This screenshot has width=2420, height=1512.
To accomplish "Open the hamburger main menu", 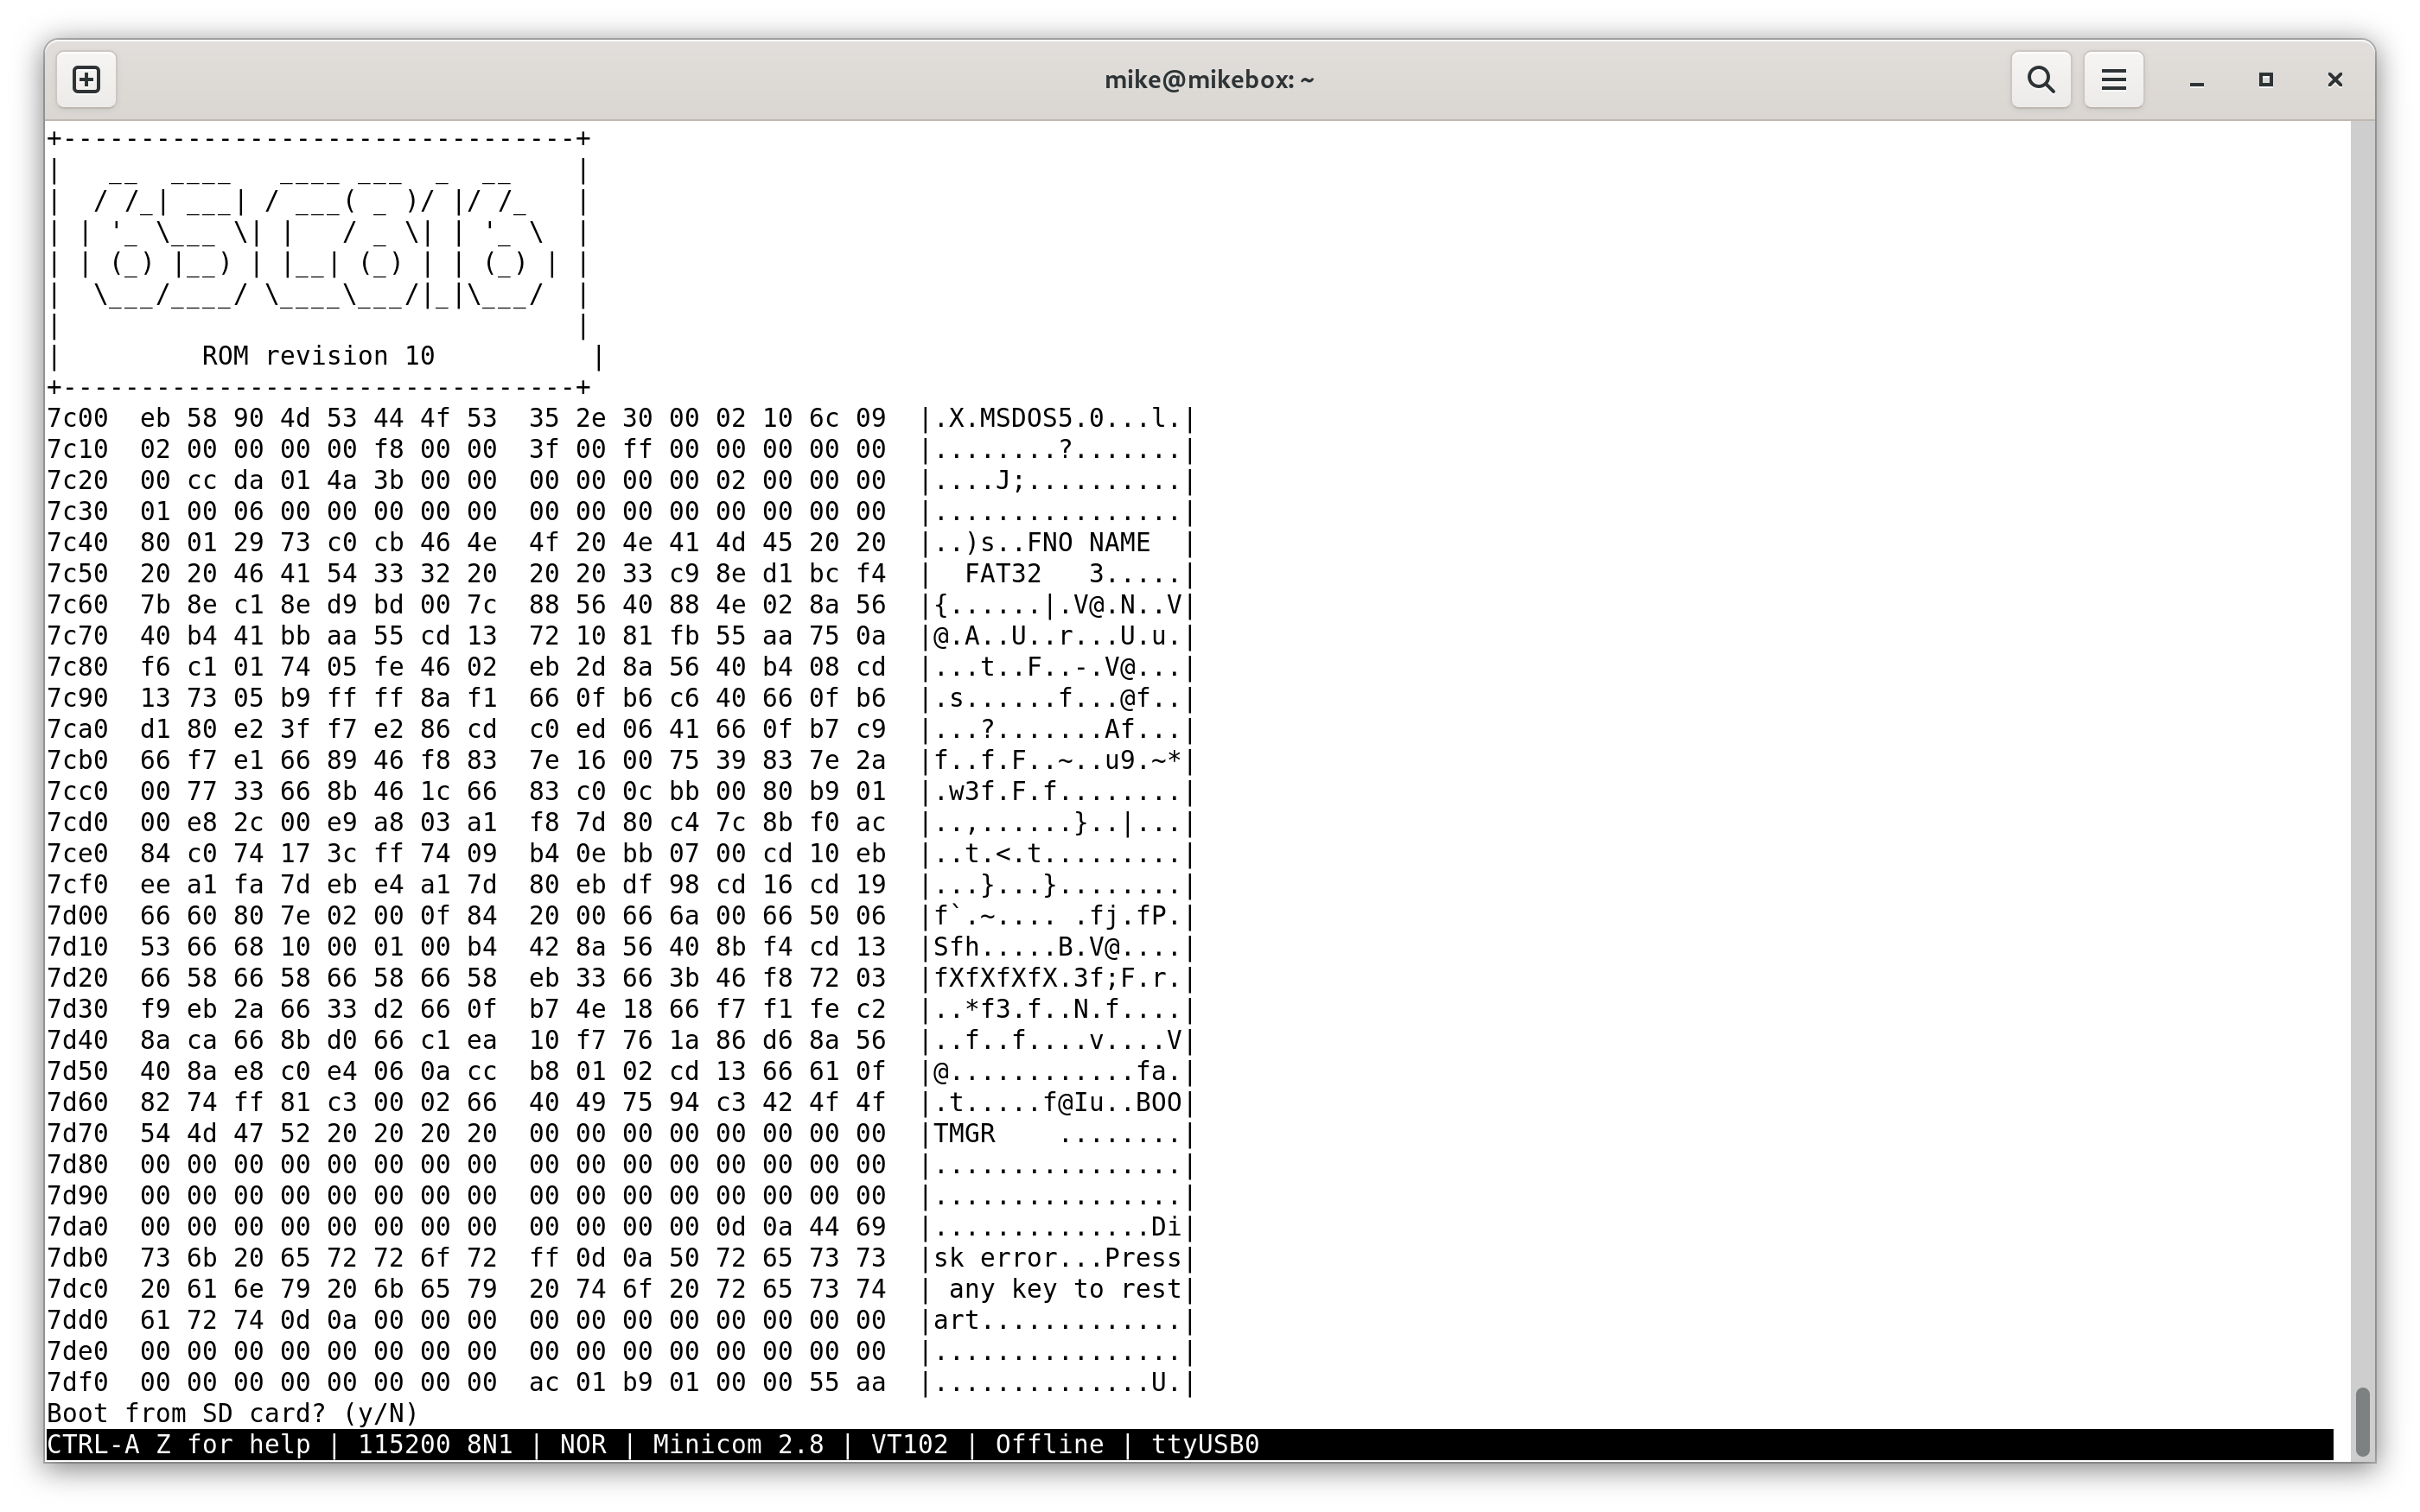I will tap(2113, 79).
